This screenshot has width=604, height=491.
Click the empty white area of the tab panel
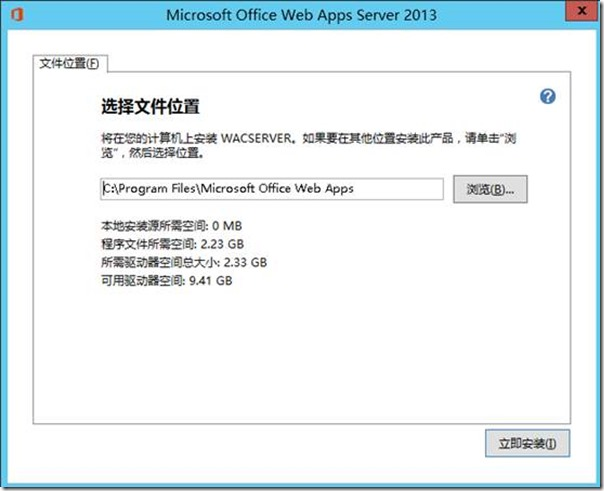click(302, 354)
